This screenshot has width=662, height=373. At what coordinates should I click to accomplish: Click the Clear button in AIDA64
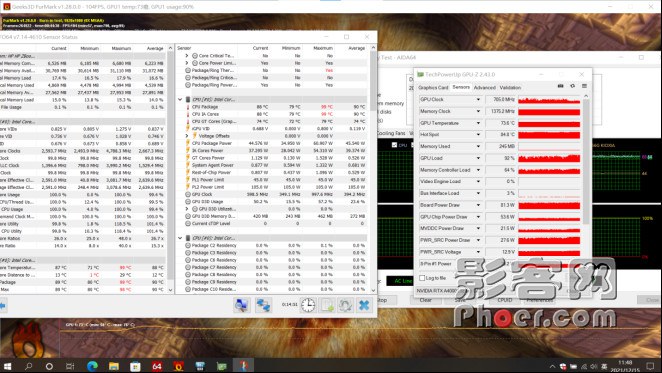tap(426, 300)
